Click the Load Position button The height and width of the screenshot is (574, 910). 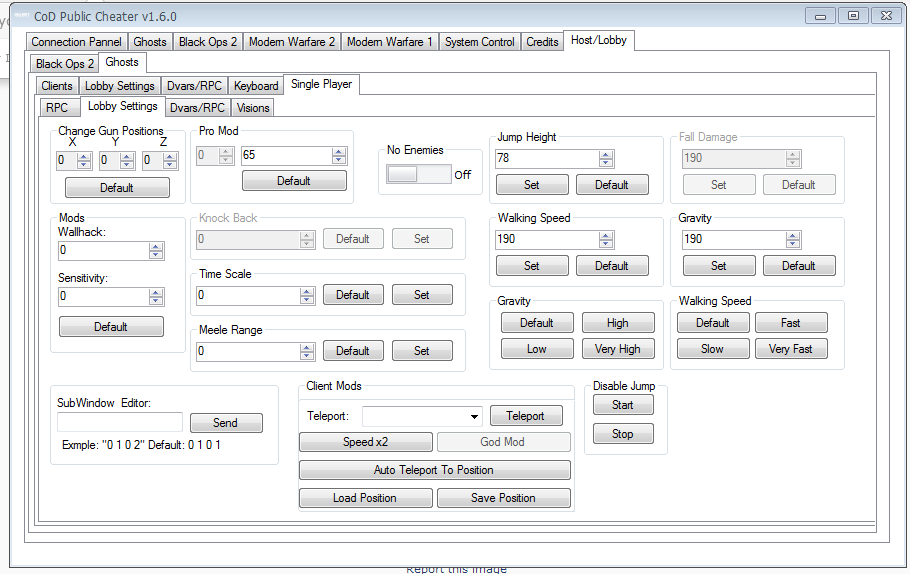(x=366, y=497)
